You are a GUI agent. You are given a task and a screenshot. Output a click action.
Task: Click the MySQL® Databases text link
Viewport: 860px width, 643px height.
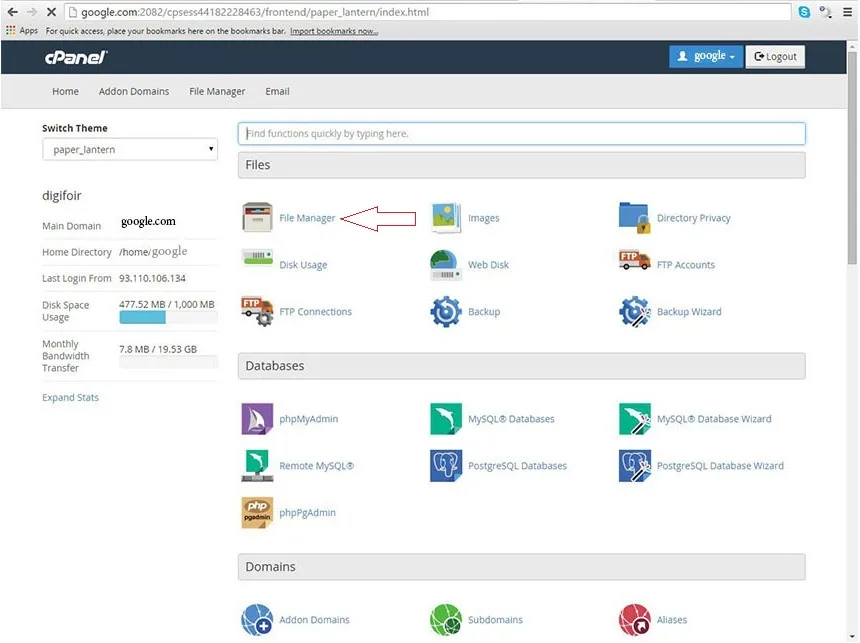511,419
